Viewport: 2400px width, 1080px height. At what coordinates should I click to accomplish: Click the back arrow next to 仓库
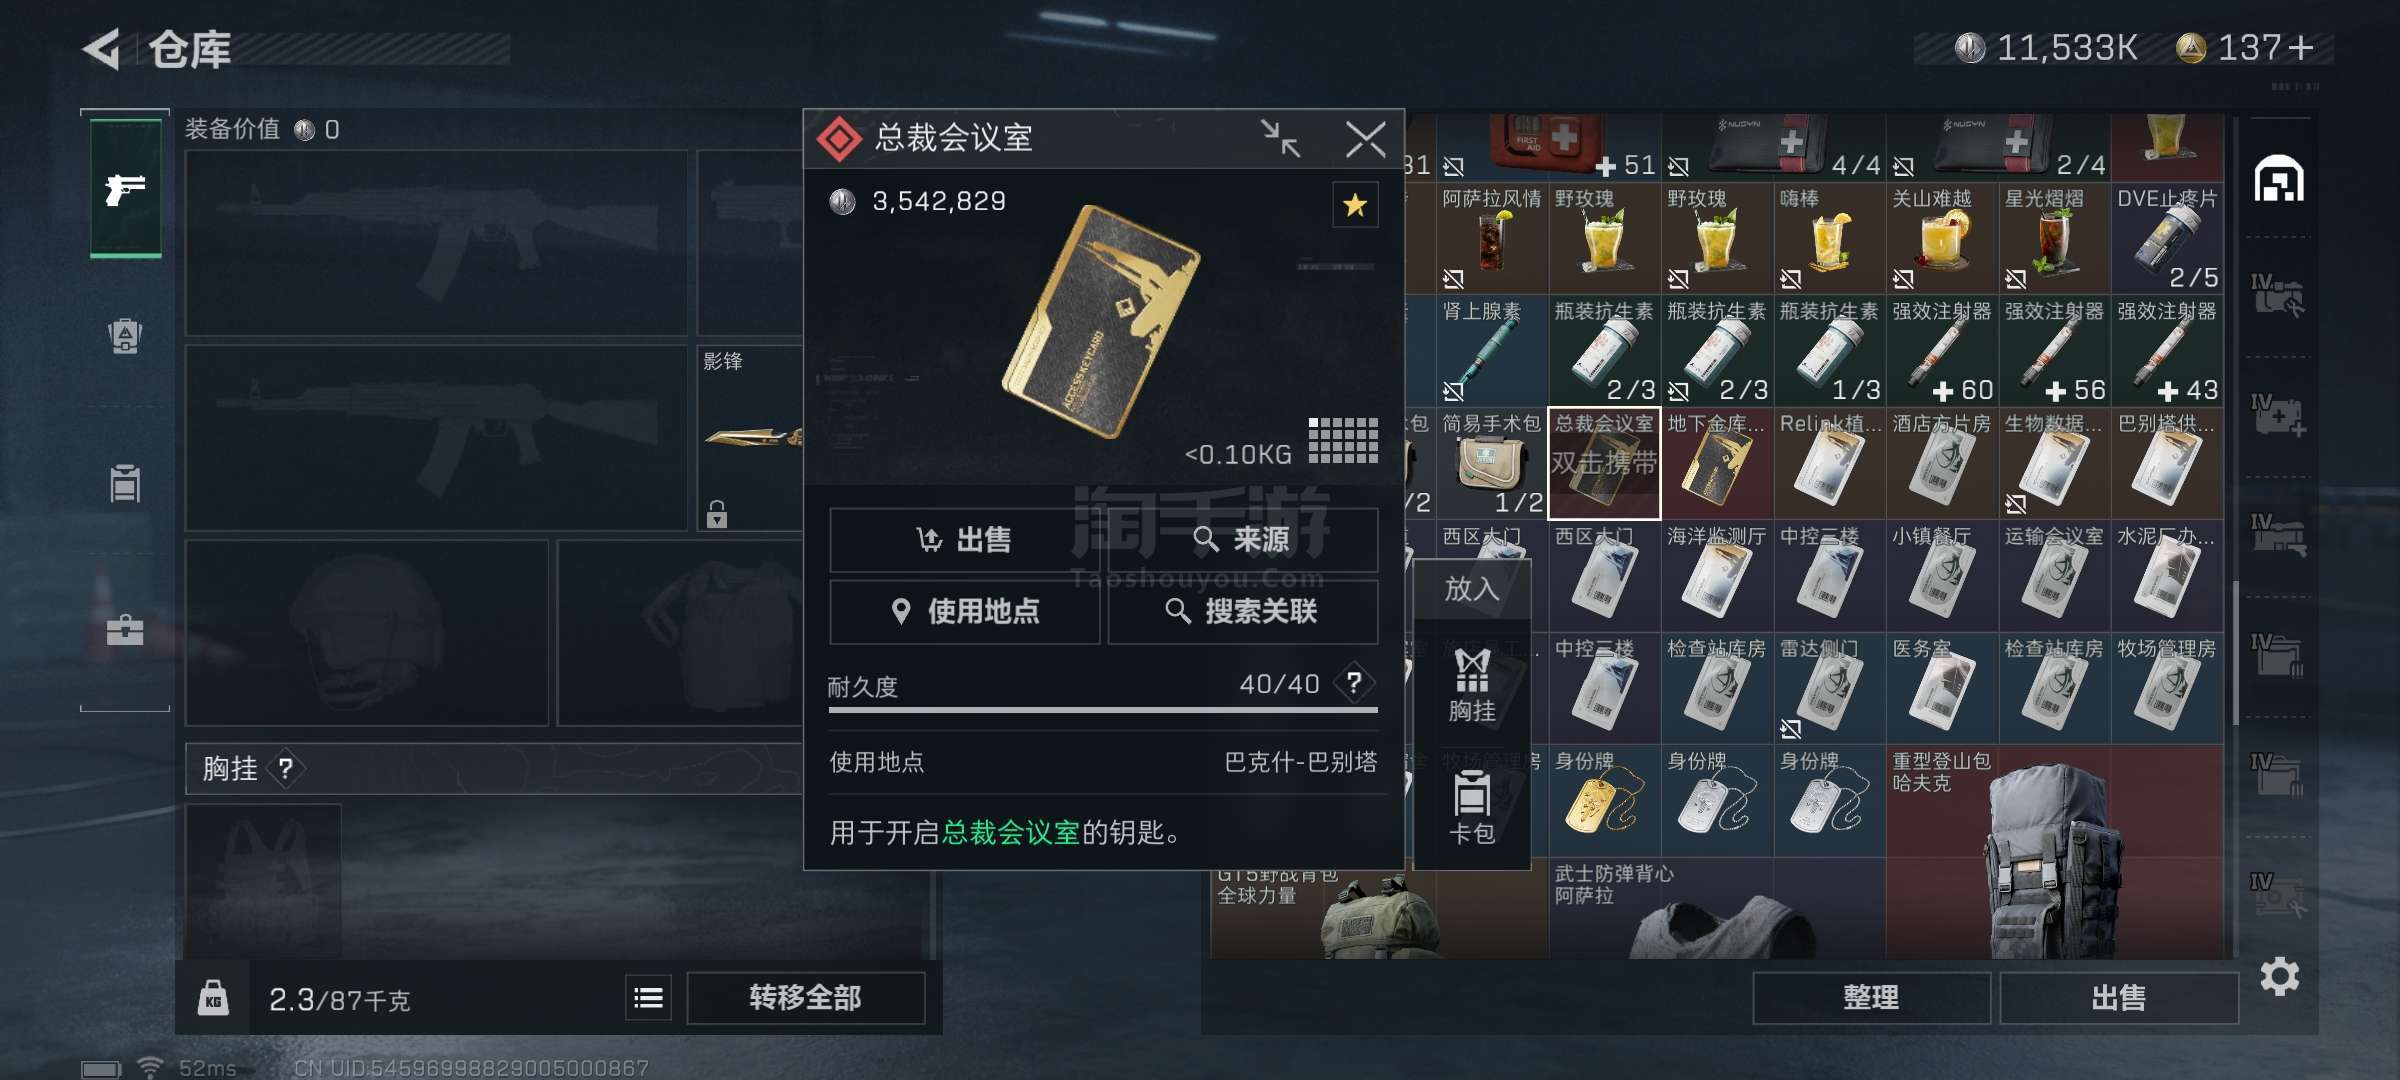pyautogui.click(x=102, y=48)
